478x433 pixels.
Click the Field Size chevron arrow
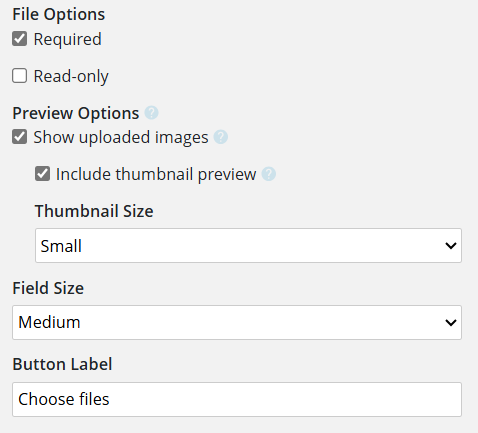(451, 322)
